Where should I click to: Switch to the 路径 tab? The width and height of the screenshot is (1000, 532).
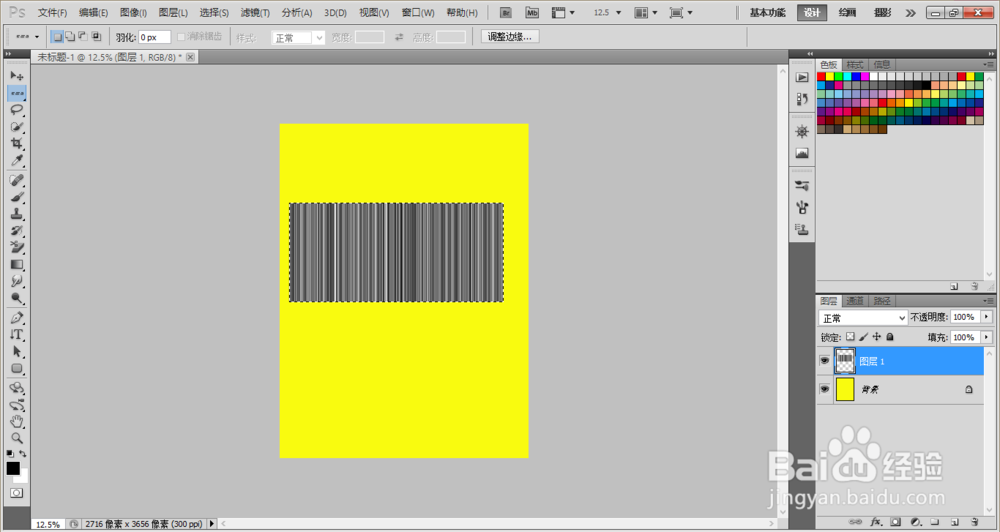tap(881, 300)
